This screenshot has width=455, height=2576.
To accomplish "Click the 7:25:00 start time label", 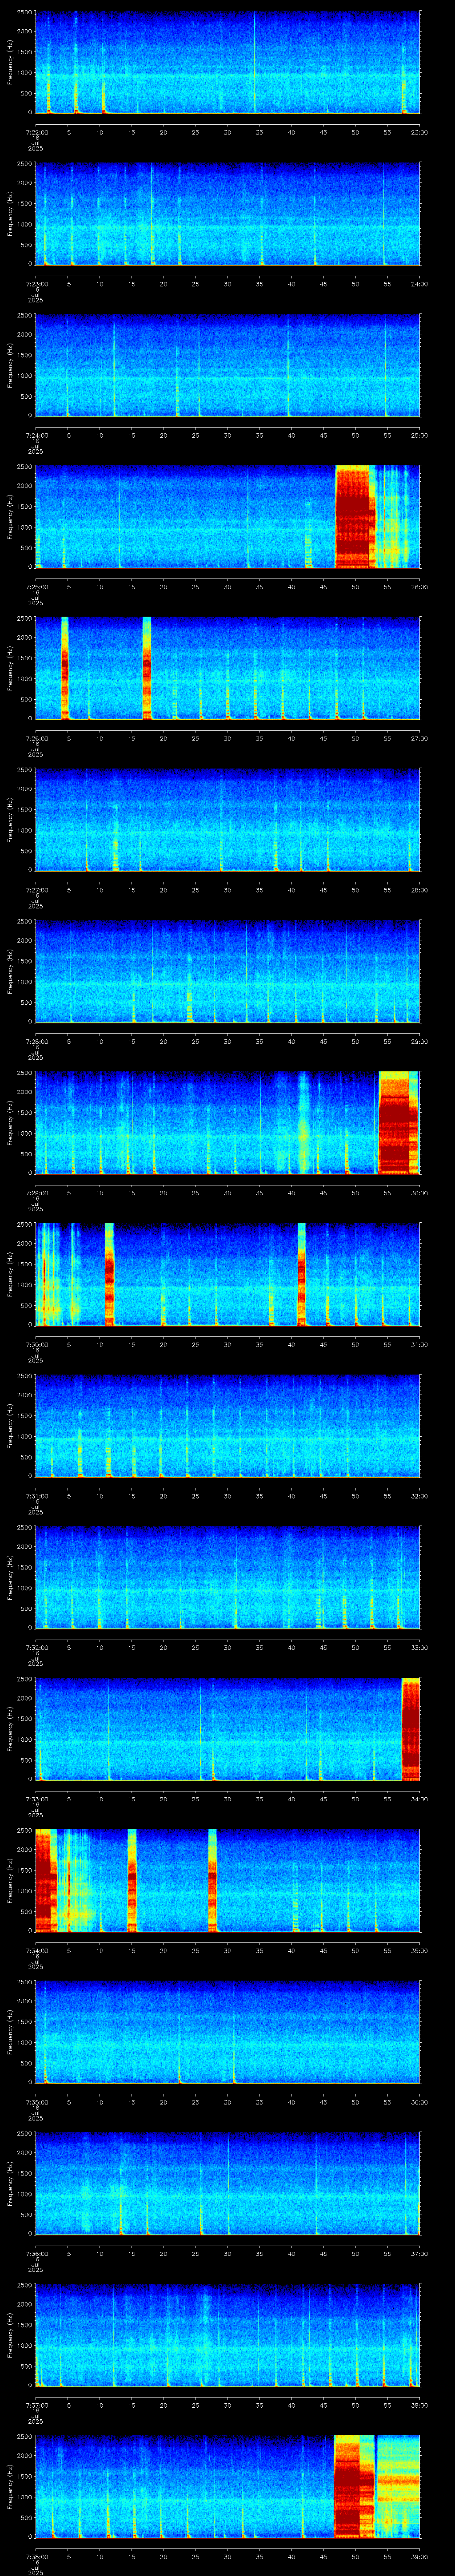I will point(36,587).
